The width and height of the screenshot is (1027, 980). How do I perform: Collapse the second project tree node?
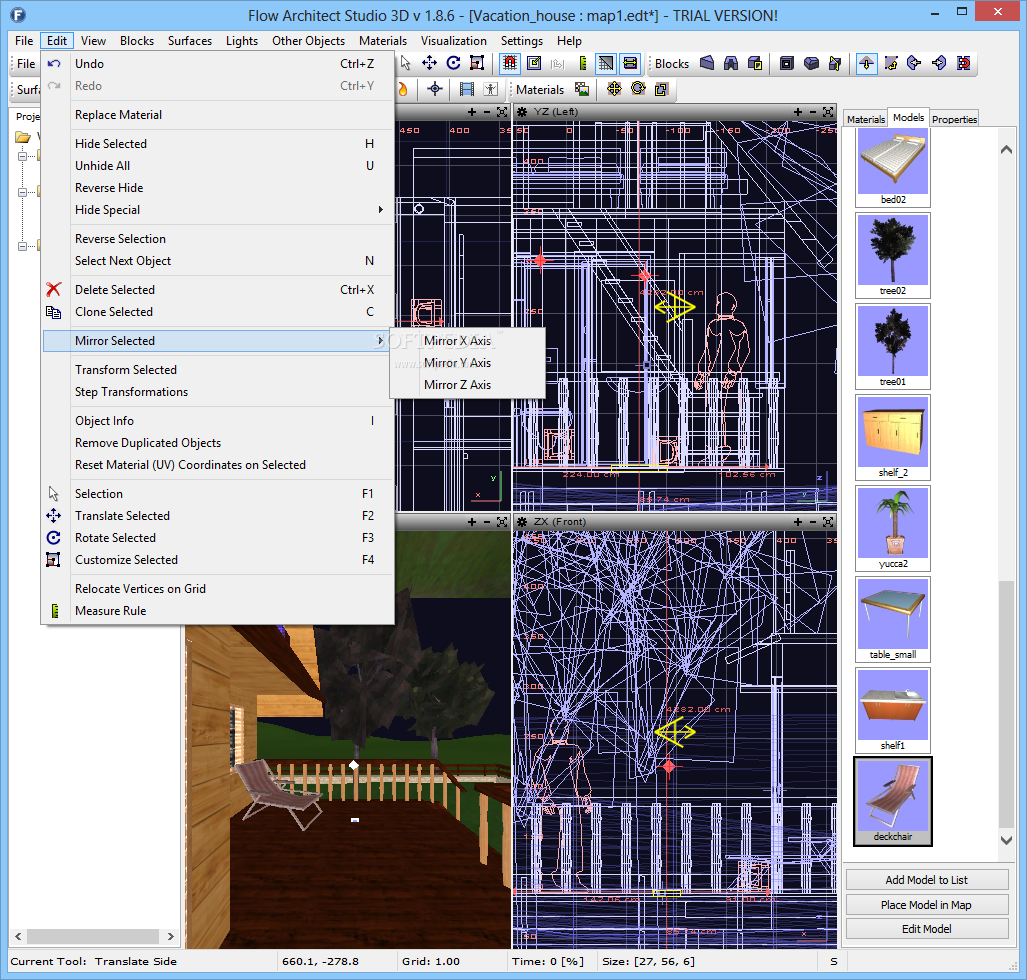pos(22,193)
